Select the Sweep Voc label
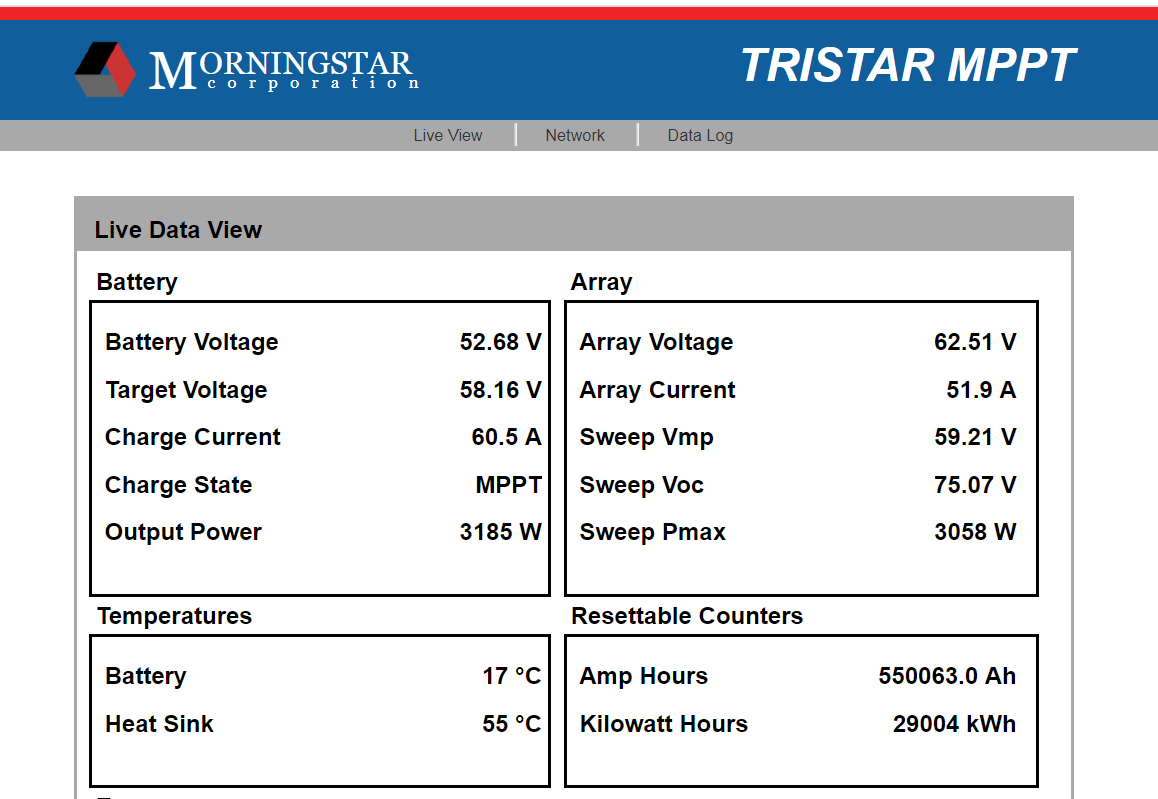This screenshot has height=799, width=1158. pos(641,485)
